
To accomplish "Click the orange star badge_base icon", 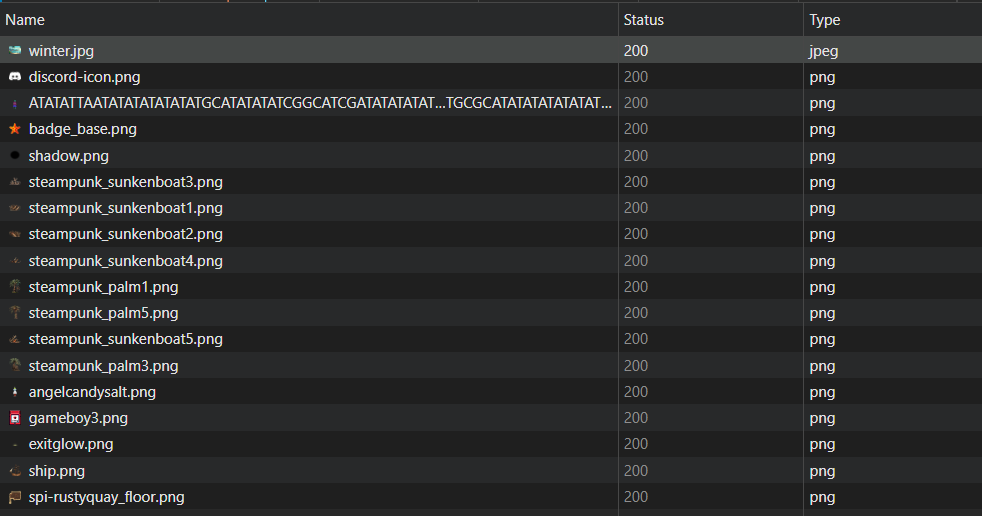I will [14, 129].
